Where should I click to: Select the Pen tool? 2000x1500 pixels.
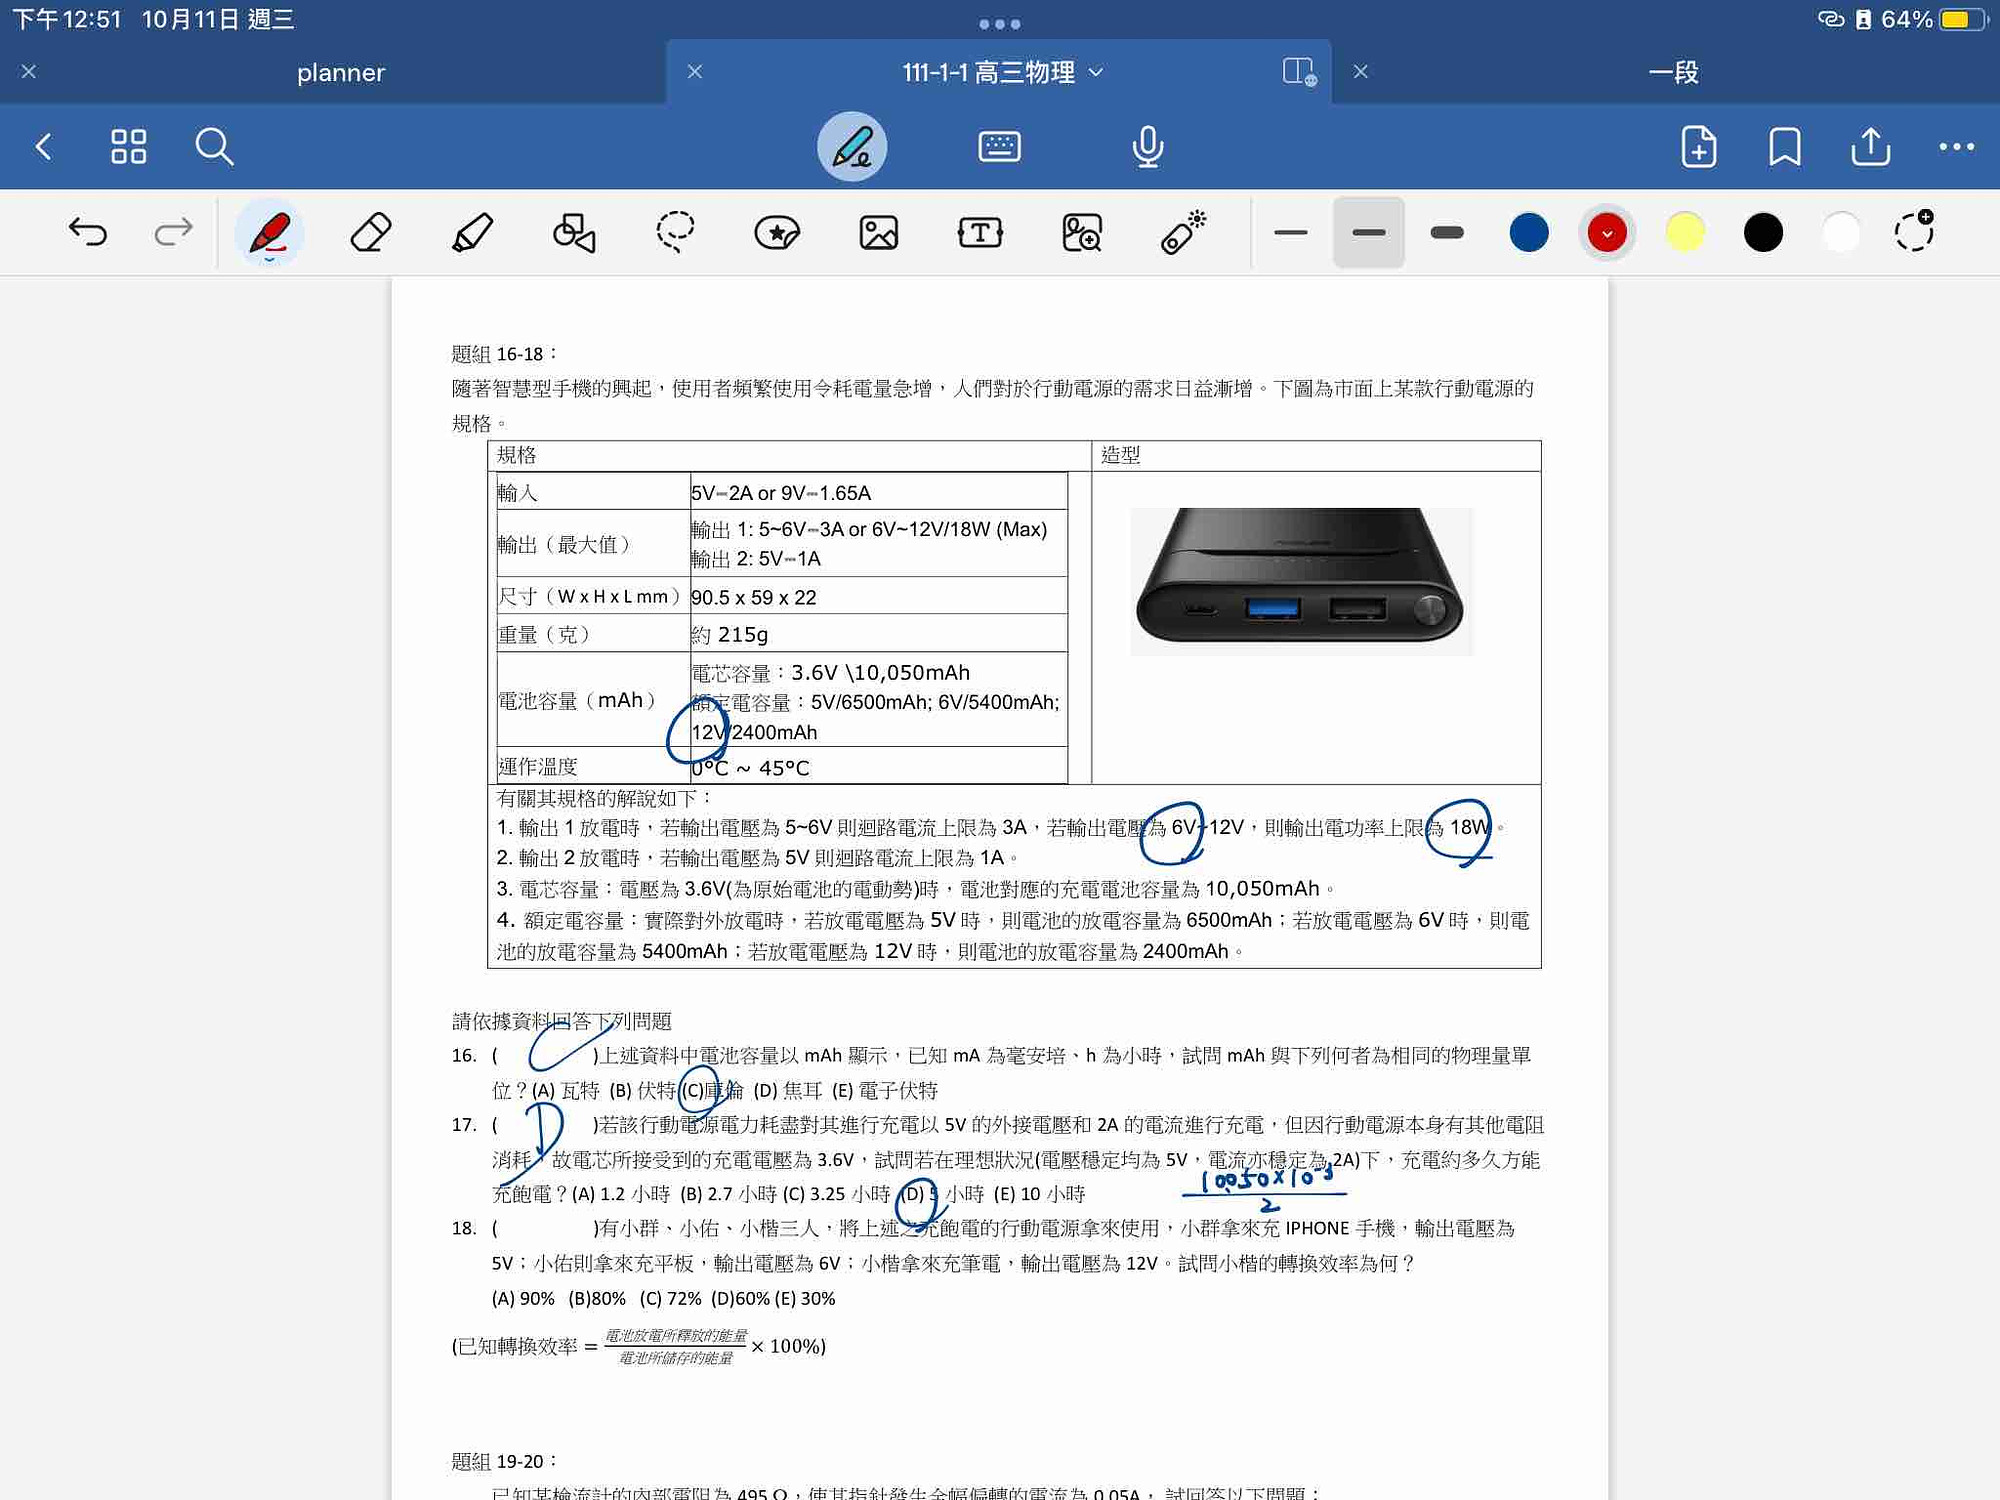coord(270,233)
